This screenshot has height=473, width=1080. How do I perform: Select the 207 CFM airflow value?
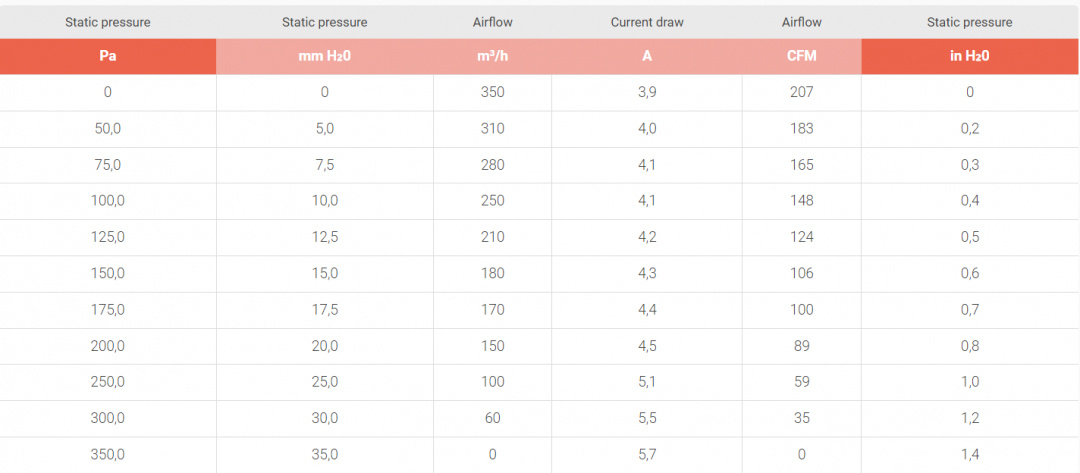pyautogui.click(x=802, y=92)
